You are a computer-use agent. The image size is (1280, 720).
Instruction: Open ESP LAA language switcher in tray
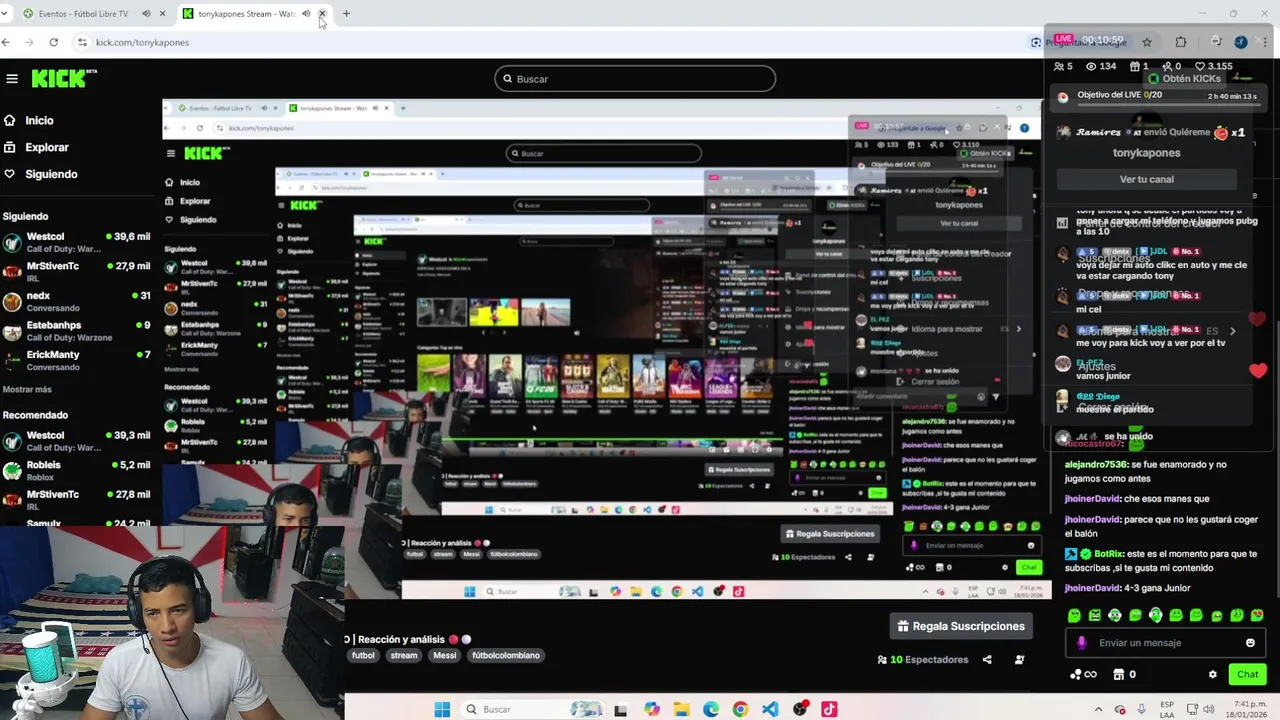[x=1167, y=709]
